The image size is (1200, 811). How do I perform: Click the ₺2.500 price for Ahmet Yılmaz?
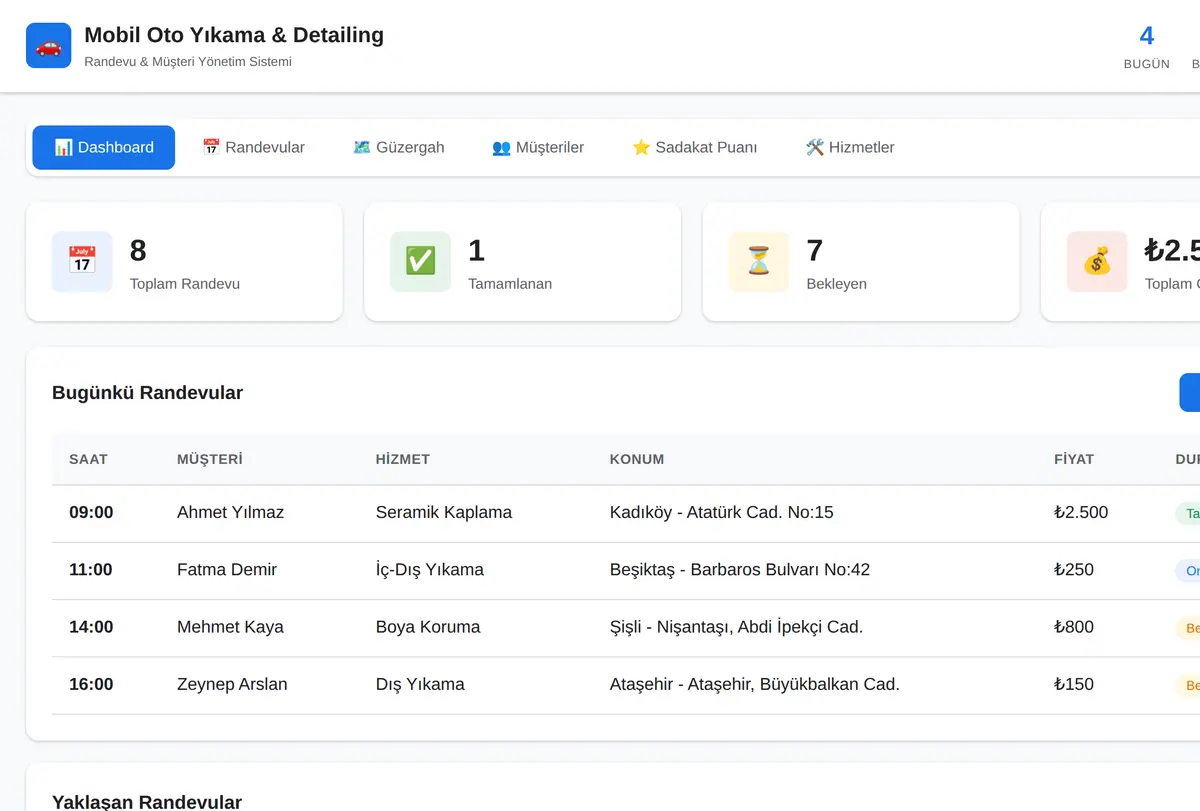[x=1081, y=512]
